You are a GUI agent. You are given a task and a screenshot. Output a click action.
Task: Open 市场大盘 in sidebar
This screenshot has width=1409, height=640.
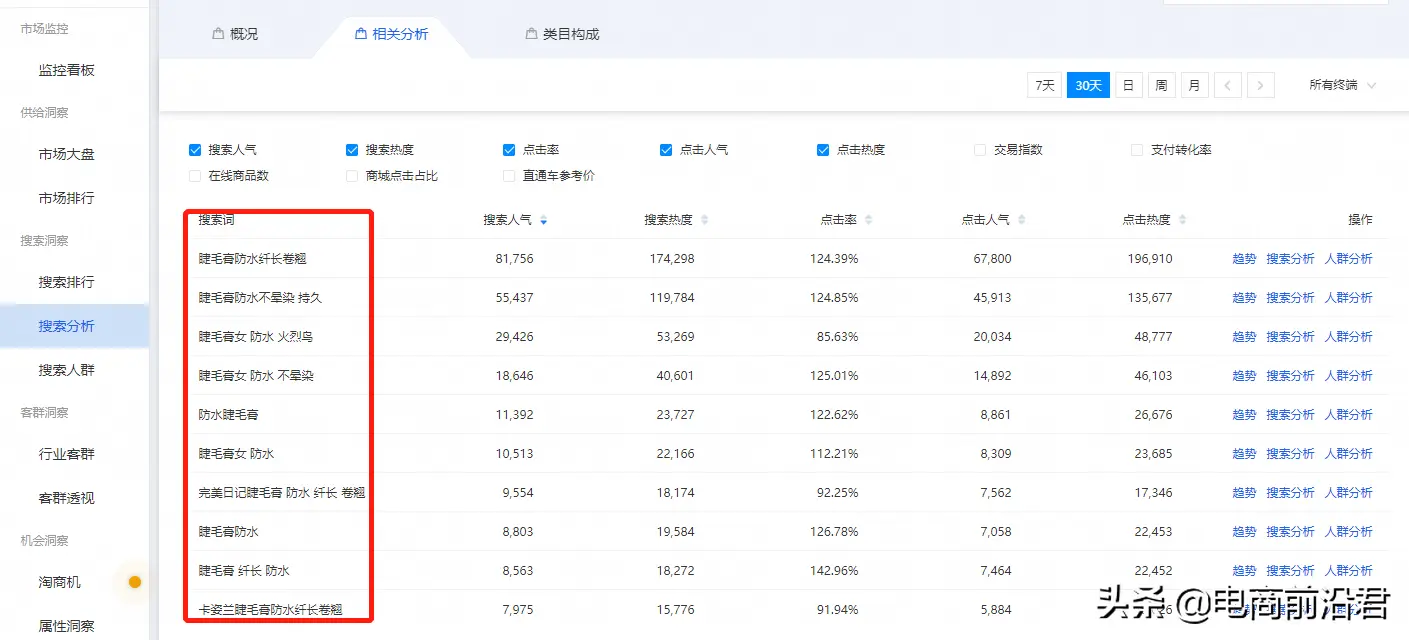pos(66,154)
